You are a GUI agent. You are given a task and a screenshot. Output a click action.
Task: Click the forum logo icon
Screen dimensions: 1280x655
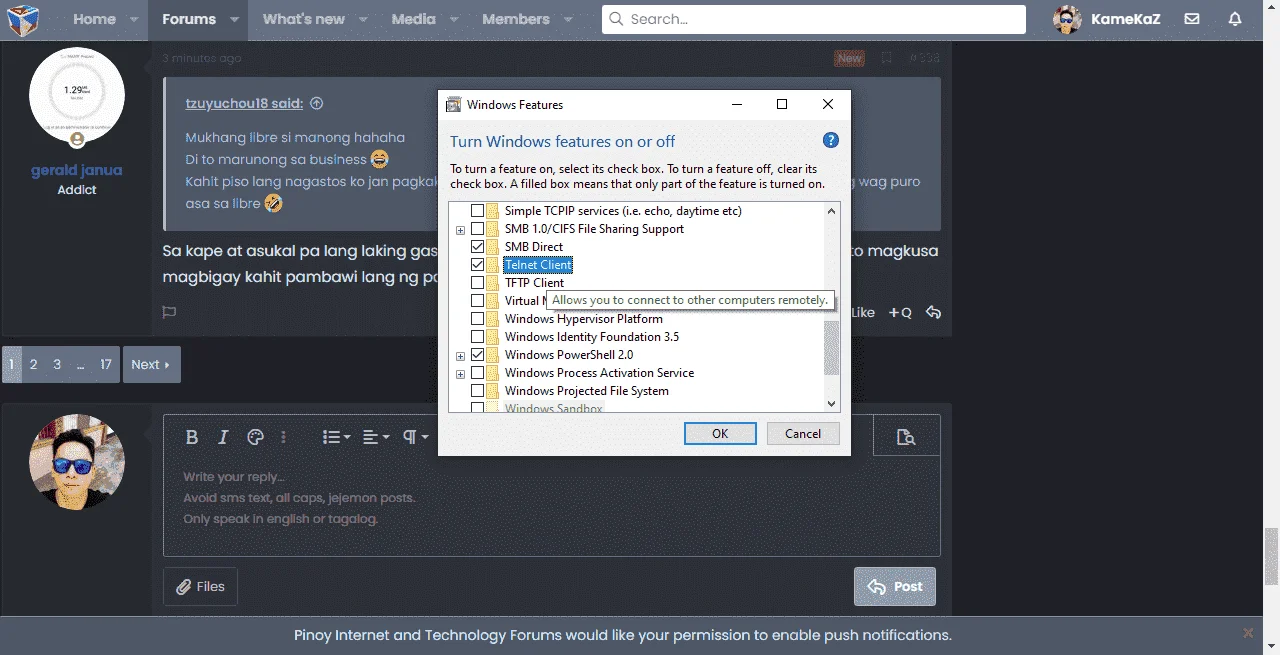click(22, 19)
